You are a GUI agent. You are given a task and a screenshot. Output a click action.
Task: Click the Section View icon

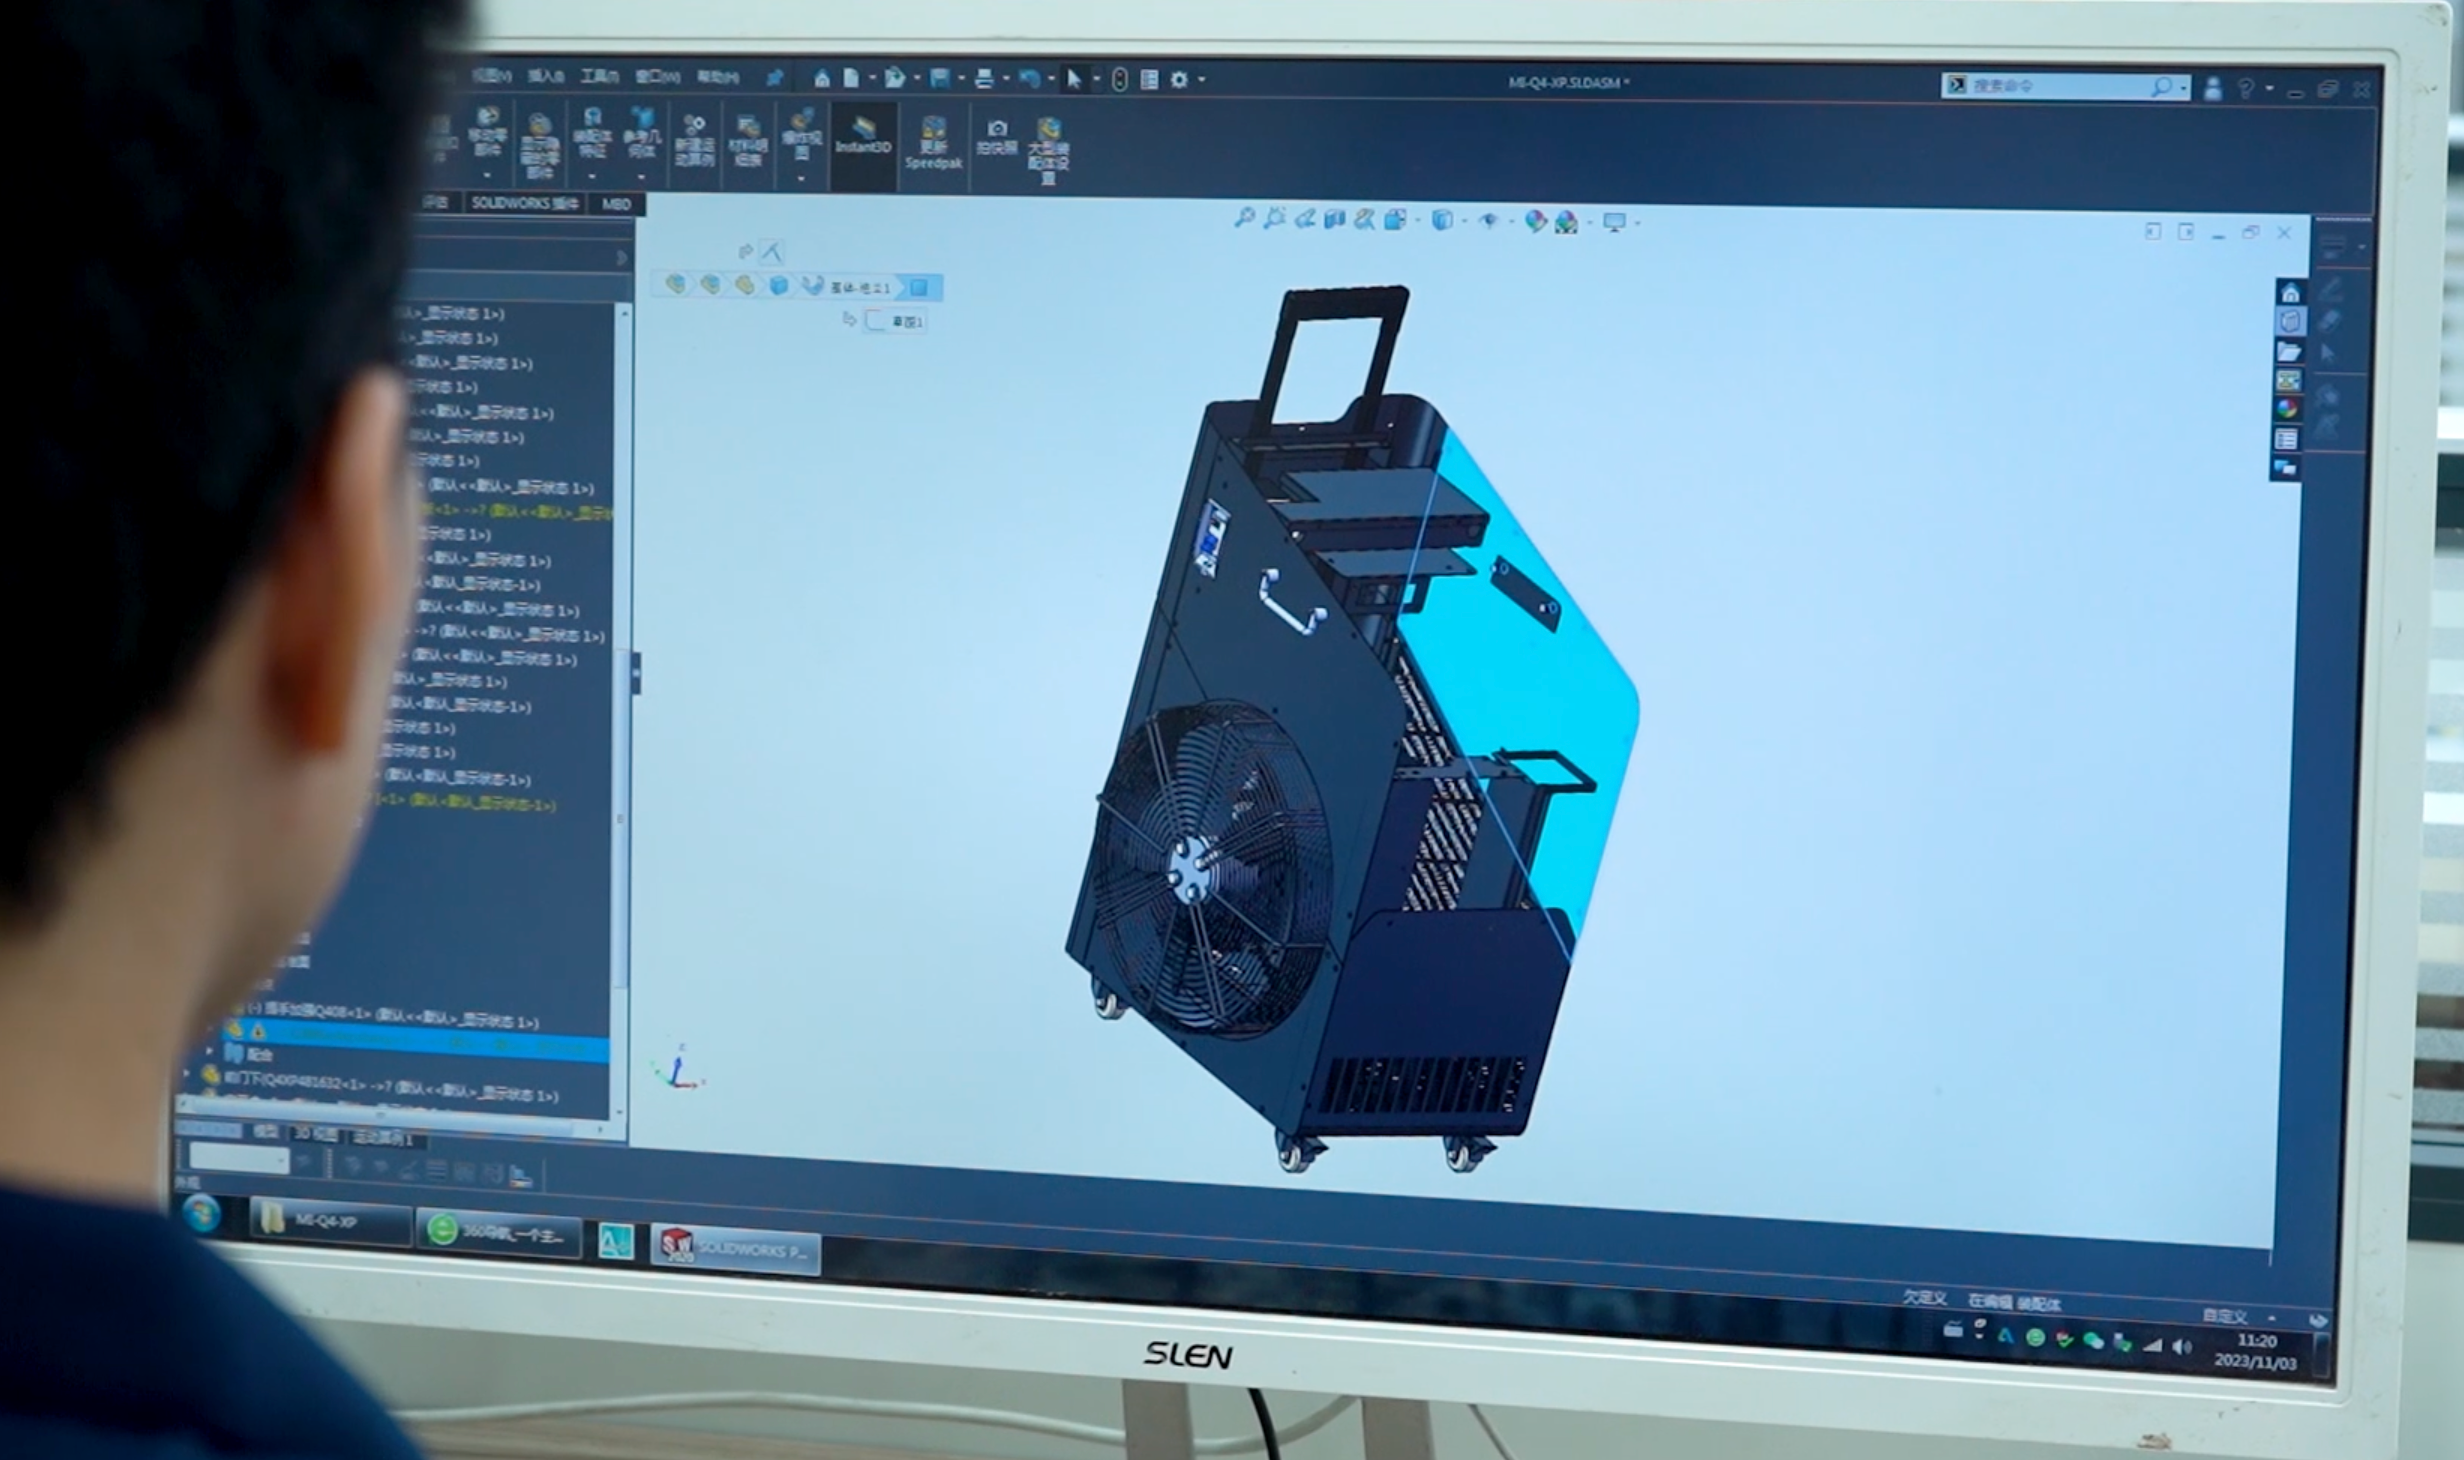click(1334, 219)
